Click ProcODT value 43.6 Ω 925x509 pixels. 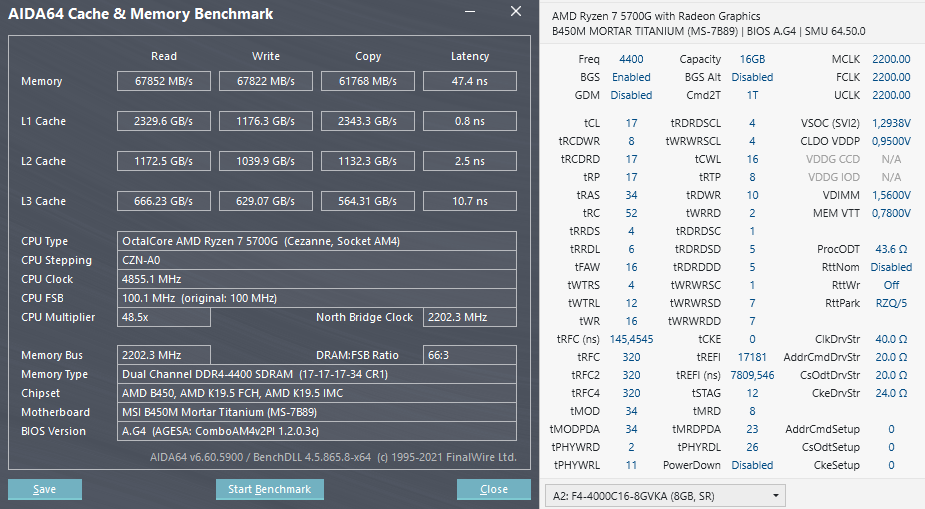pos(891,249)
